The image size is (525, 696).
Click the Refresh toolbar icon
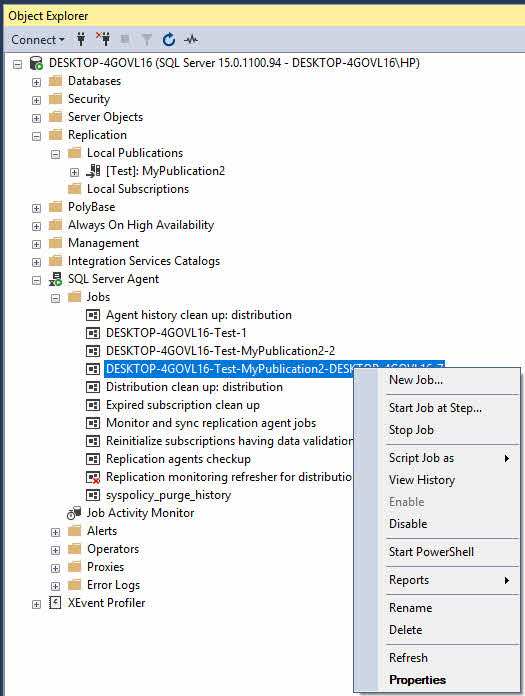point(169,40)
